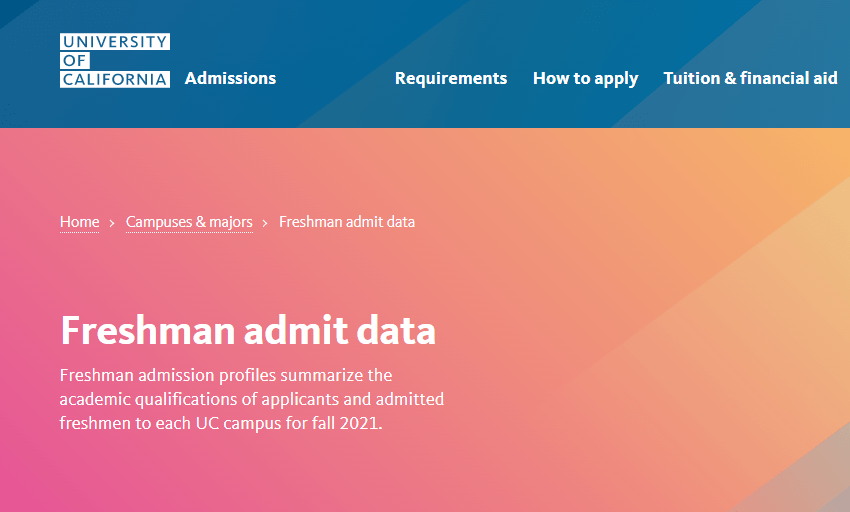The height and width of the screenshot is (512, 850).
Task: Click the University of California logo
Action: 115,60
